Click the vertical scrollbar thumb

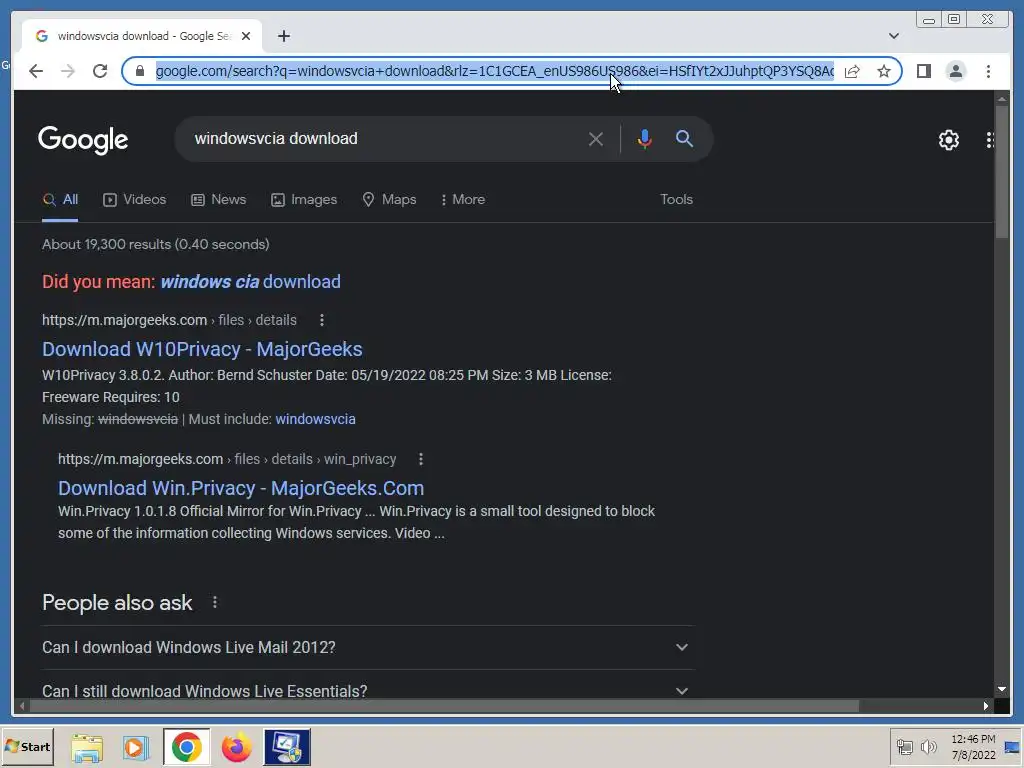[1002, 173]
